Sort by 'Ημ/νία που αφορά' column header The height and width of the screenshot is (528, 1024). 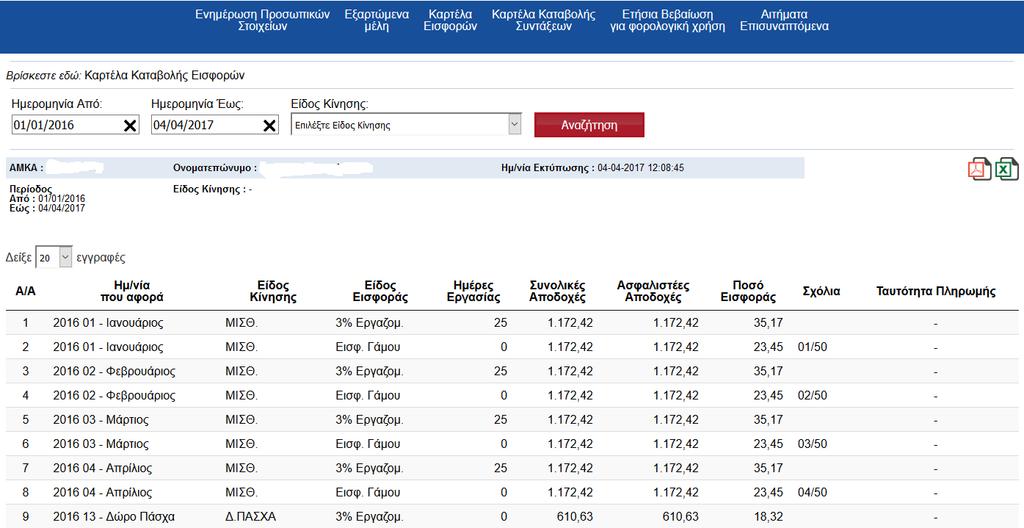132,291
